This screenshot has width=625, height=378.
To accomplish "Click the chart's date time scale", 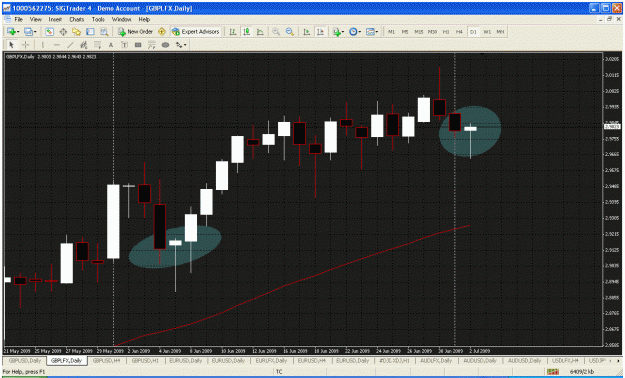I will coord(303,351).
